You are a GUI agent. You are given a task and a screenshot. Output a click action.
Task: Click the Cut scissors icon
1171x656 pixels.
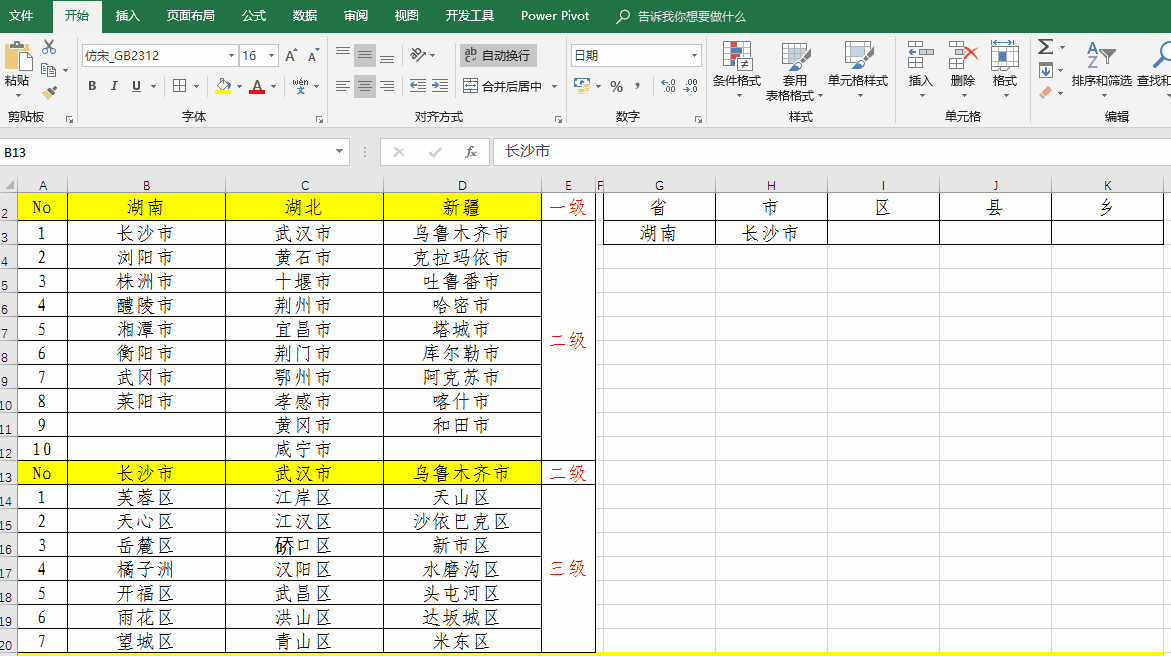coord(49,47)
